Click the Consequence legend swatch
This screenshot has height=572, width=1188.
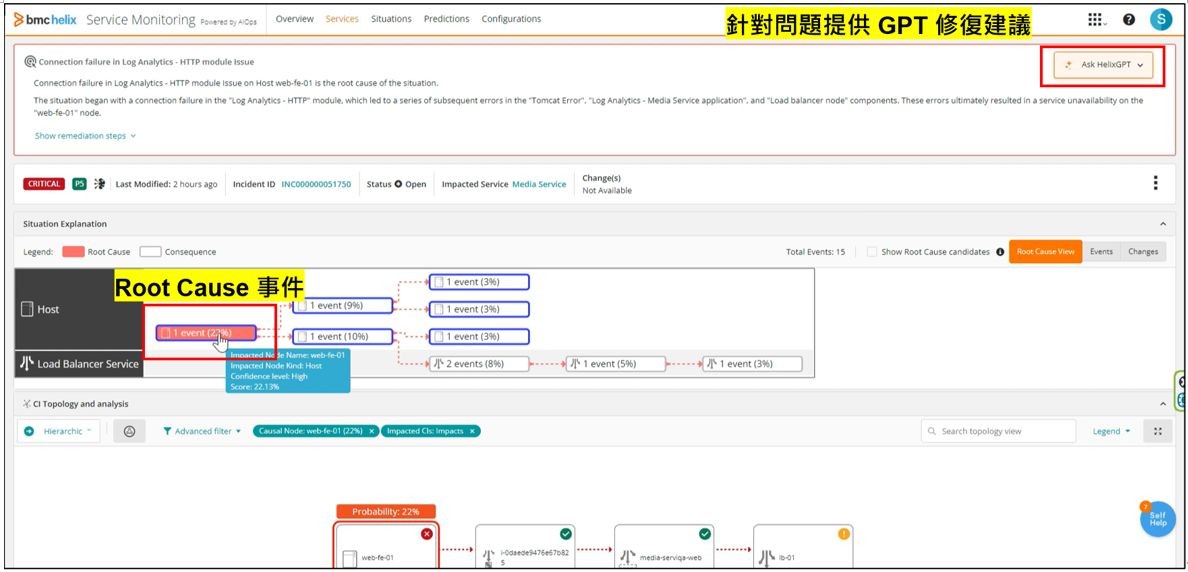[x=150, y=252]
